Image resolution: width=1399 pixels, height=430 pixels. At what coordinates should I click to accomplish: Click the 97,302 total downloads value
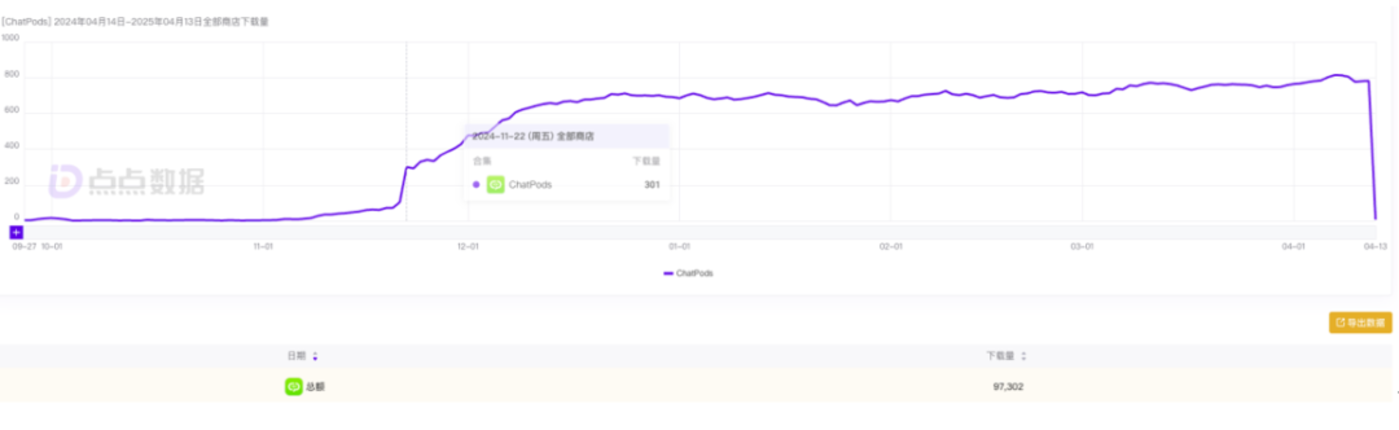(x=1008, y=386)
